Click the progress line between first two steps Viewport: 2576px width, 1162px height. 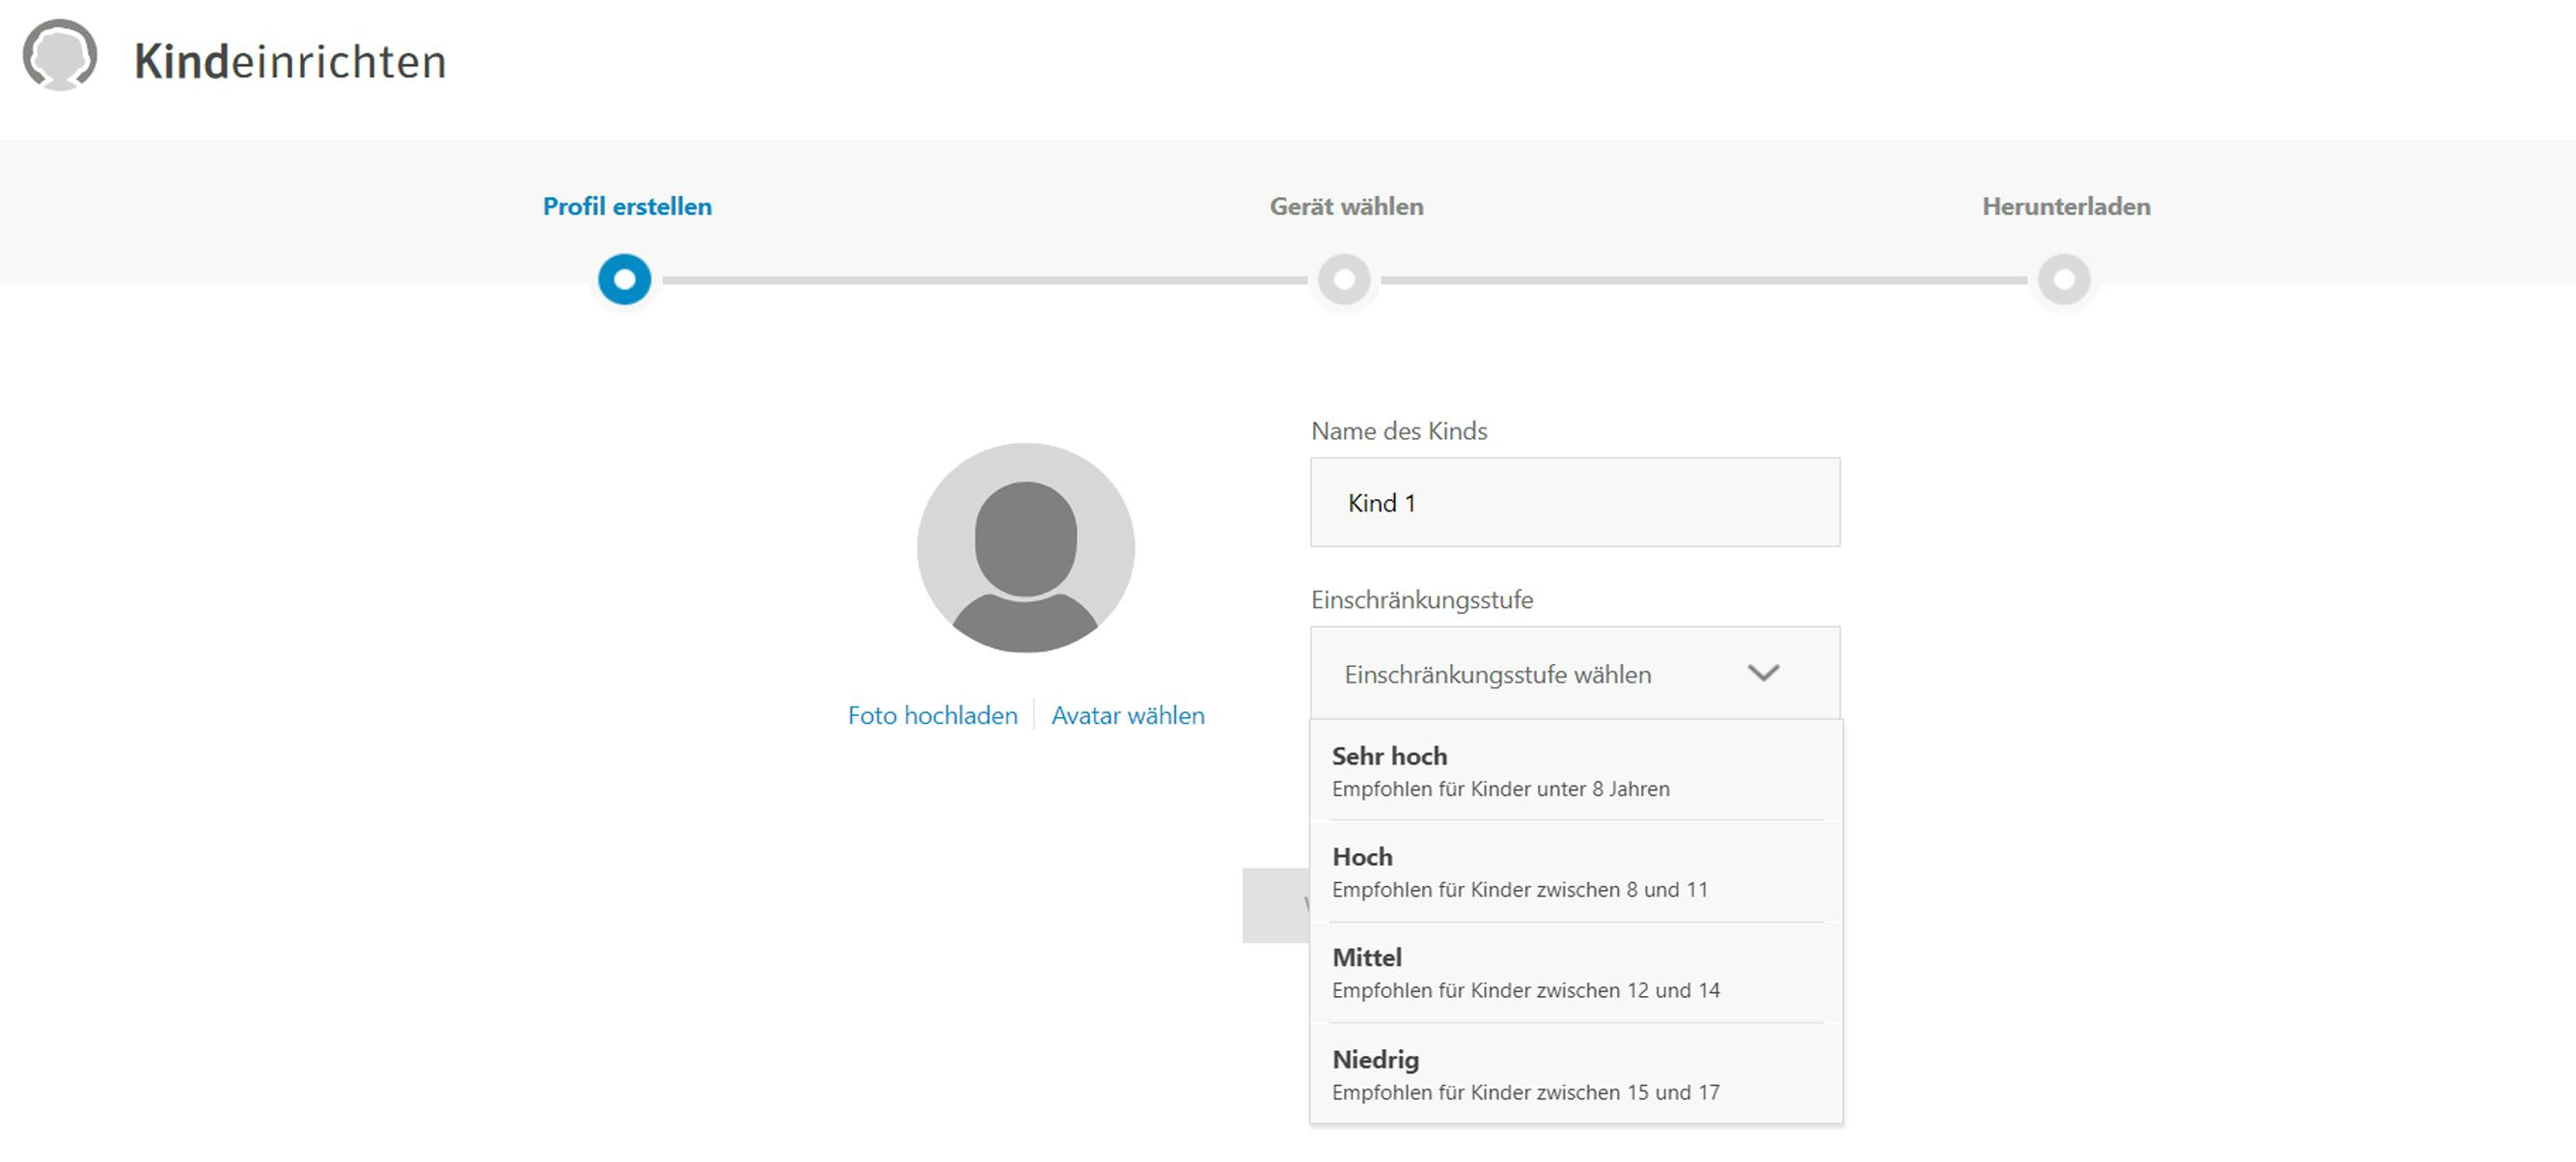tap(984, 280)
